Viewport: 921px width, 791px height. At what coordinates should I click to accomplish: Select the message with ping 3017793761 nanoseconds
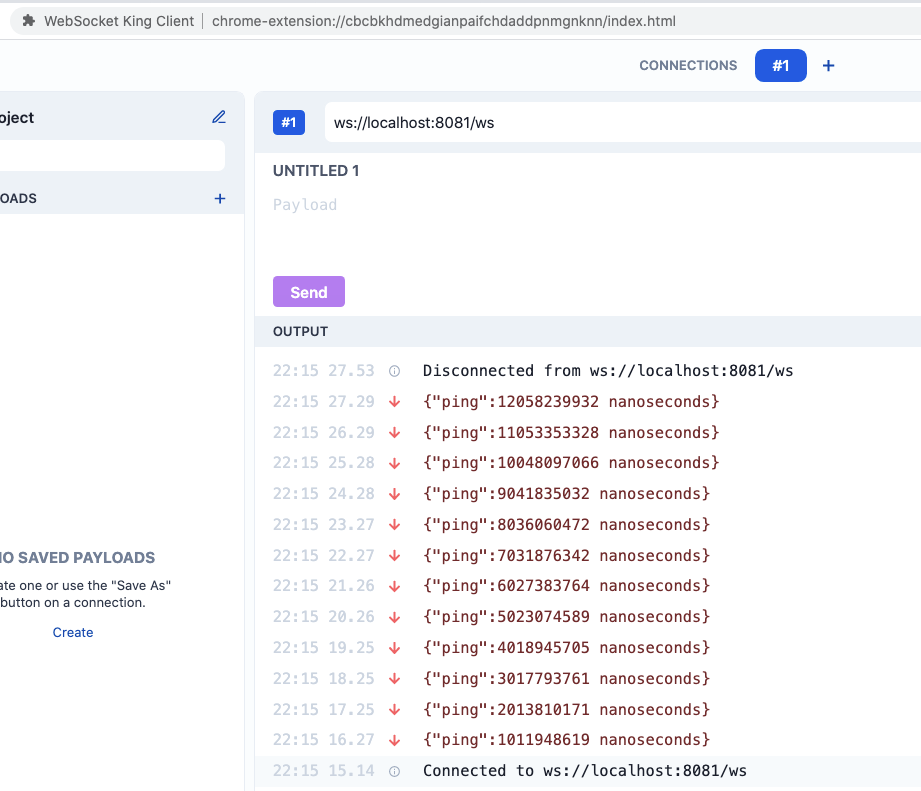click(x=566, y=679)
